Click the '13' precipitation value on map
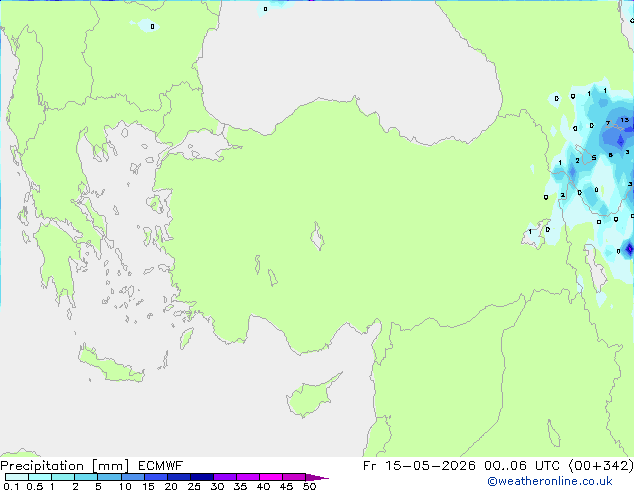 (x=625, y=120)
